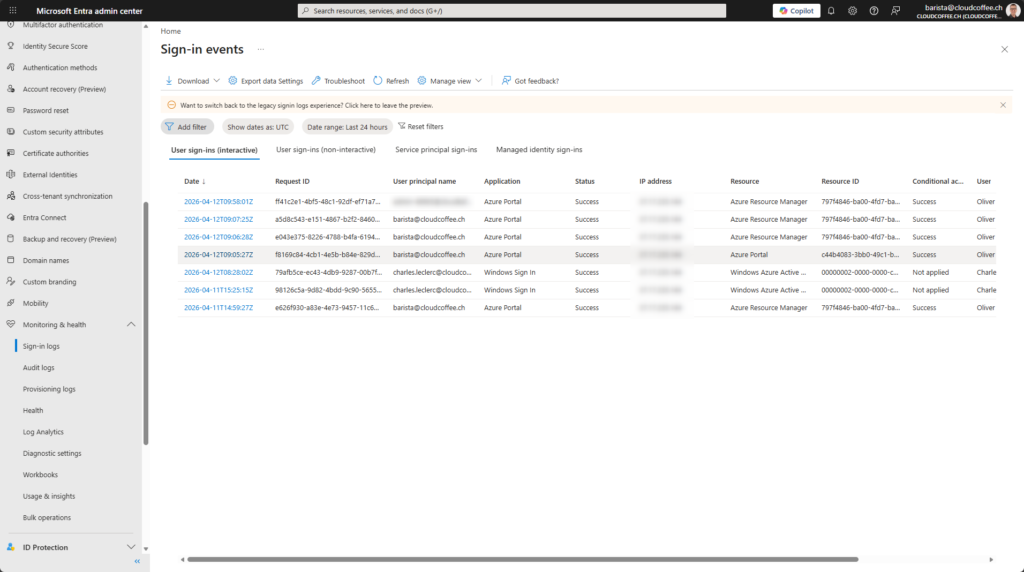Image resolution: width=1024 pixels, height=572 pixels.
Task: Click the Home breadcrumb link
Action: pos(170,31)
